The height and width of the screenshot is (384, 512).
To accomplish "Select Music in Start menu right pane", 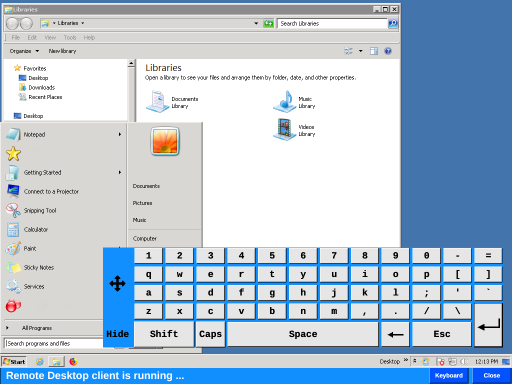I will pos(139,220).
